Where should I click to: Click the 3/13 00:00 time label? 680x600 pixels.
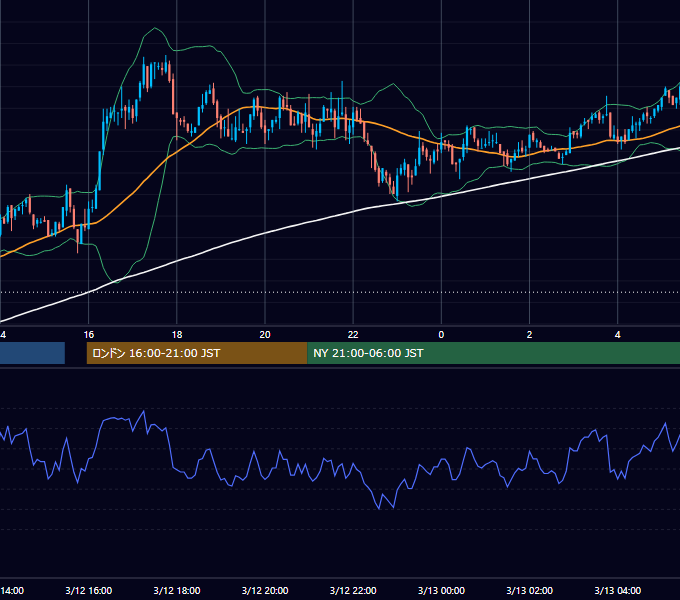(x=441, y=590)
